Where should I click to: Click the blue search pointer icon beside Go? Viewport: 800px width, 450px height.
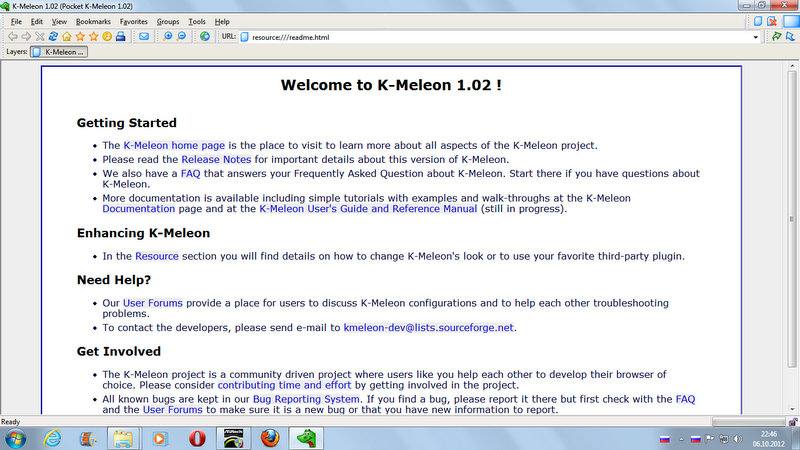790,37
